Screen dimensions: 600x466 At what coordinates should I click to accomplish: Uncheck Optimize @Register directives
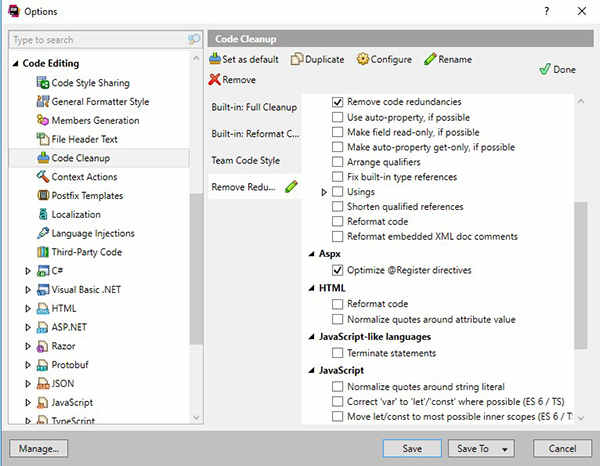(x=337, y=270)
